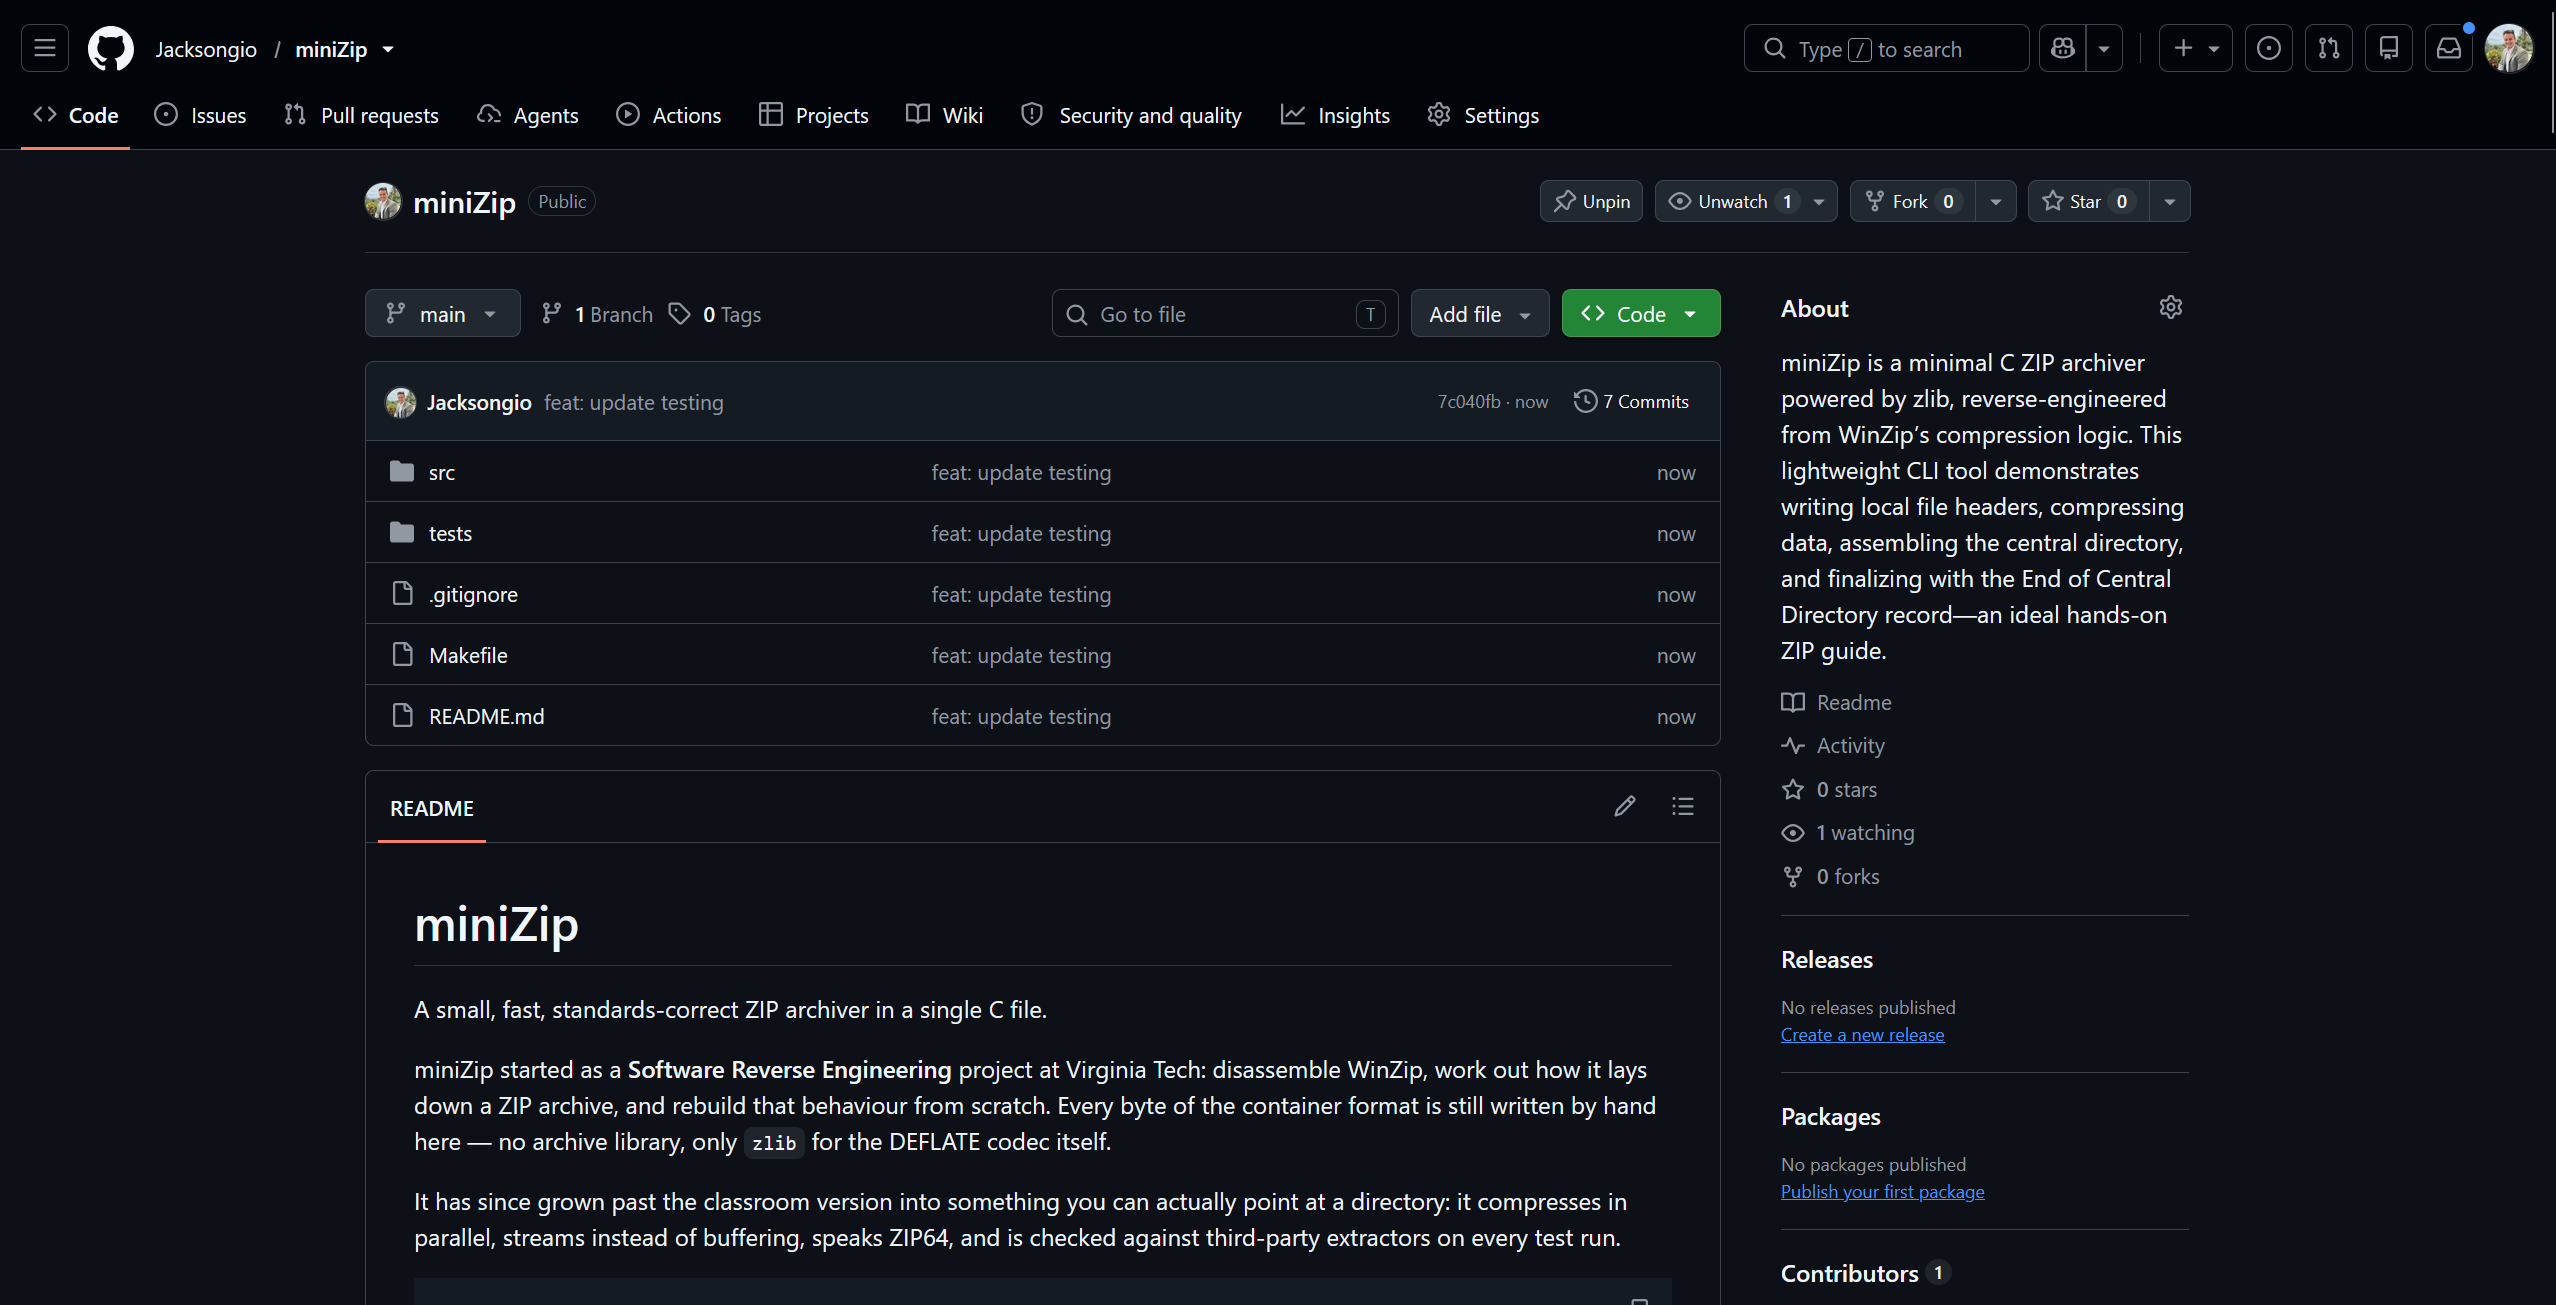Select the README tab above the readme
This screenshot has width=2556, height=1305.
(x=432, y=808)
